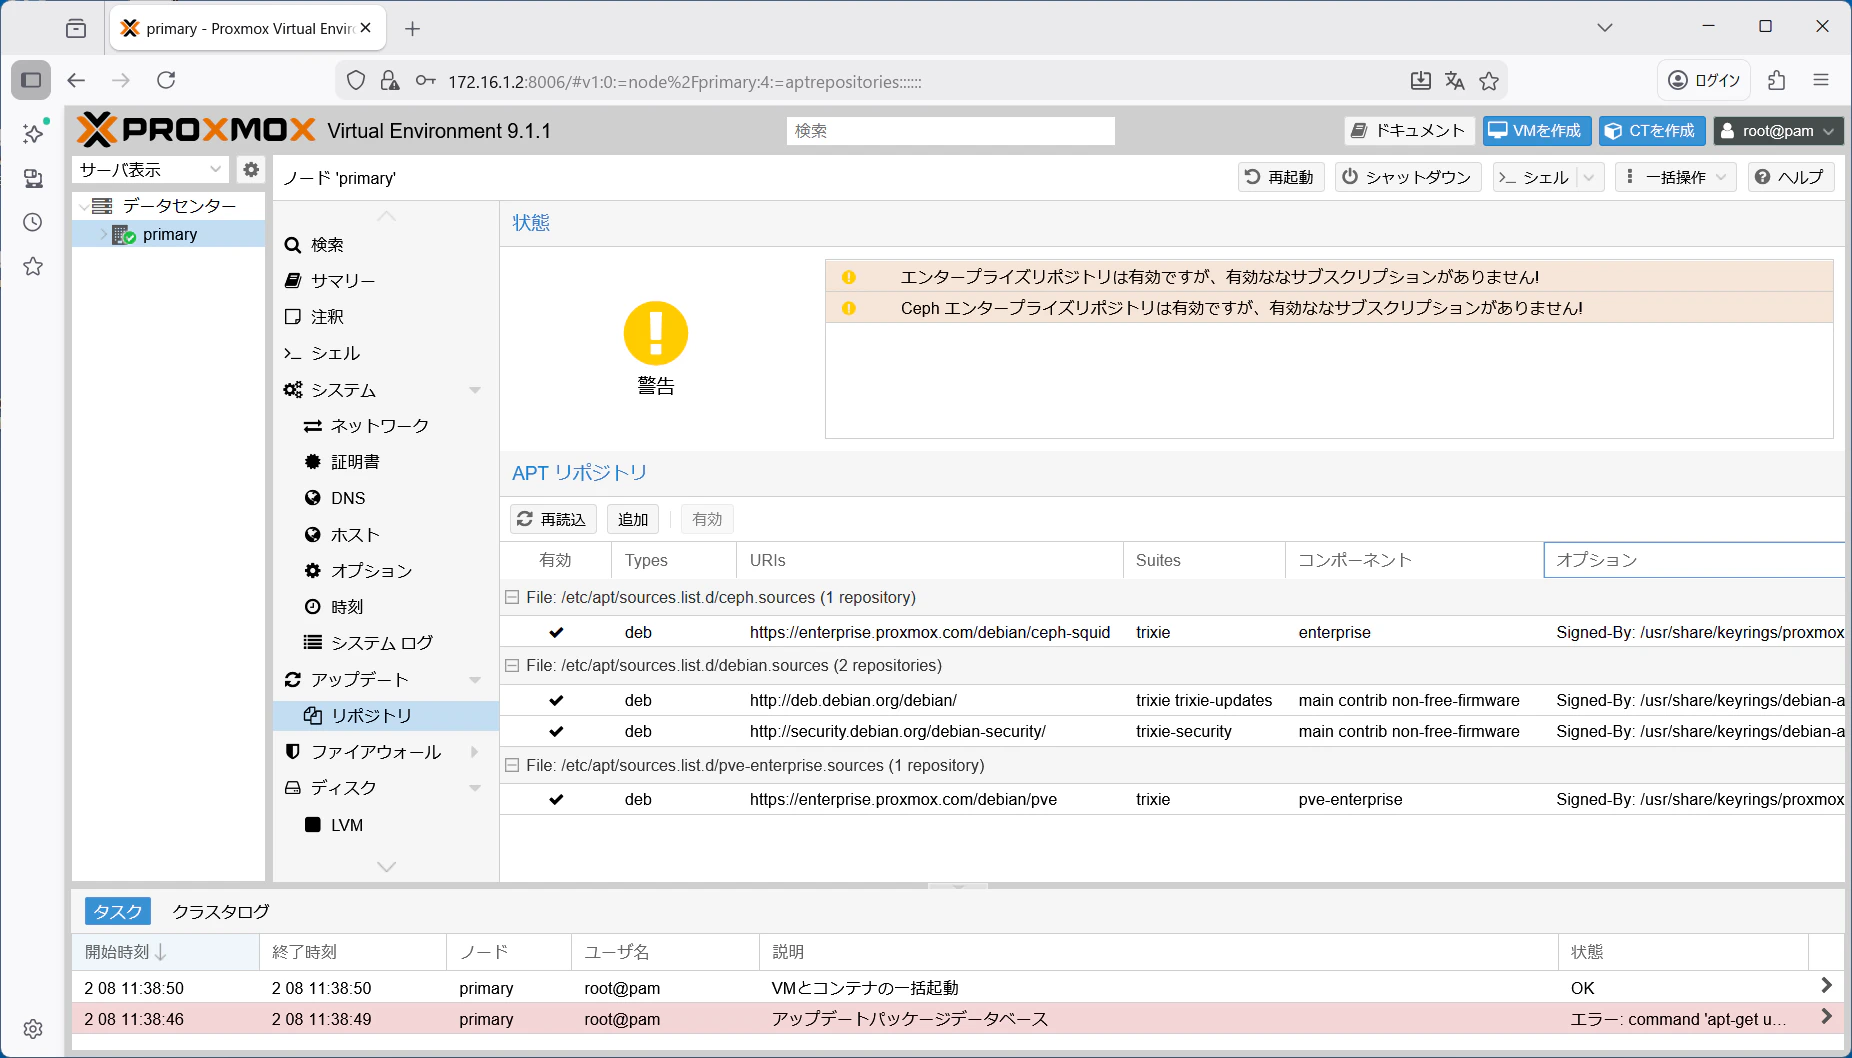Collapse the ディスク menu section
Viewport: 1852px width, 1058px height.
click(x=475, y=788)
